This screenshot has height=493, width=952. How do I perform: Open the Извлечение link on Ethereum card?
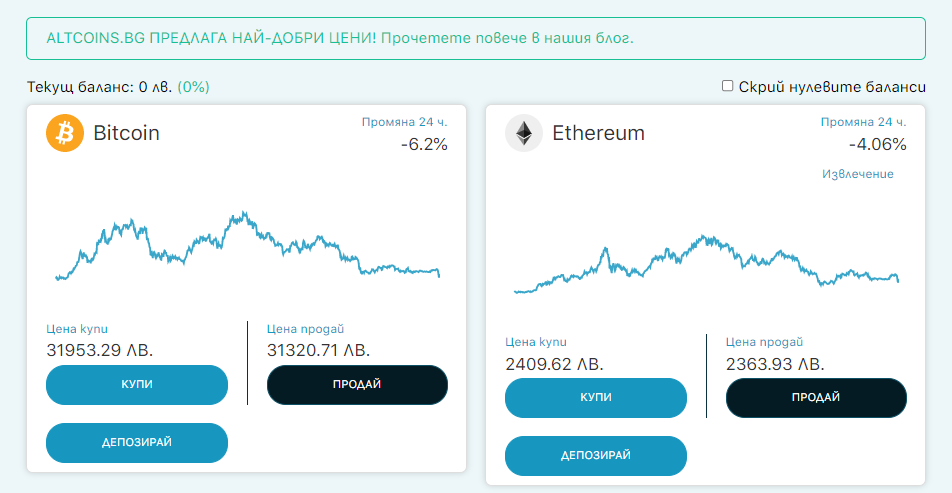(858, 174)
